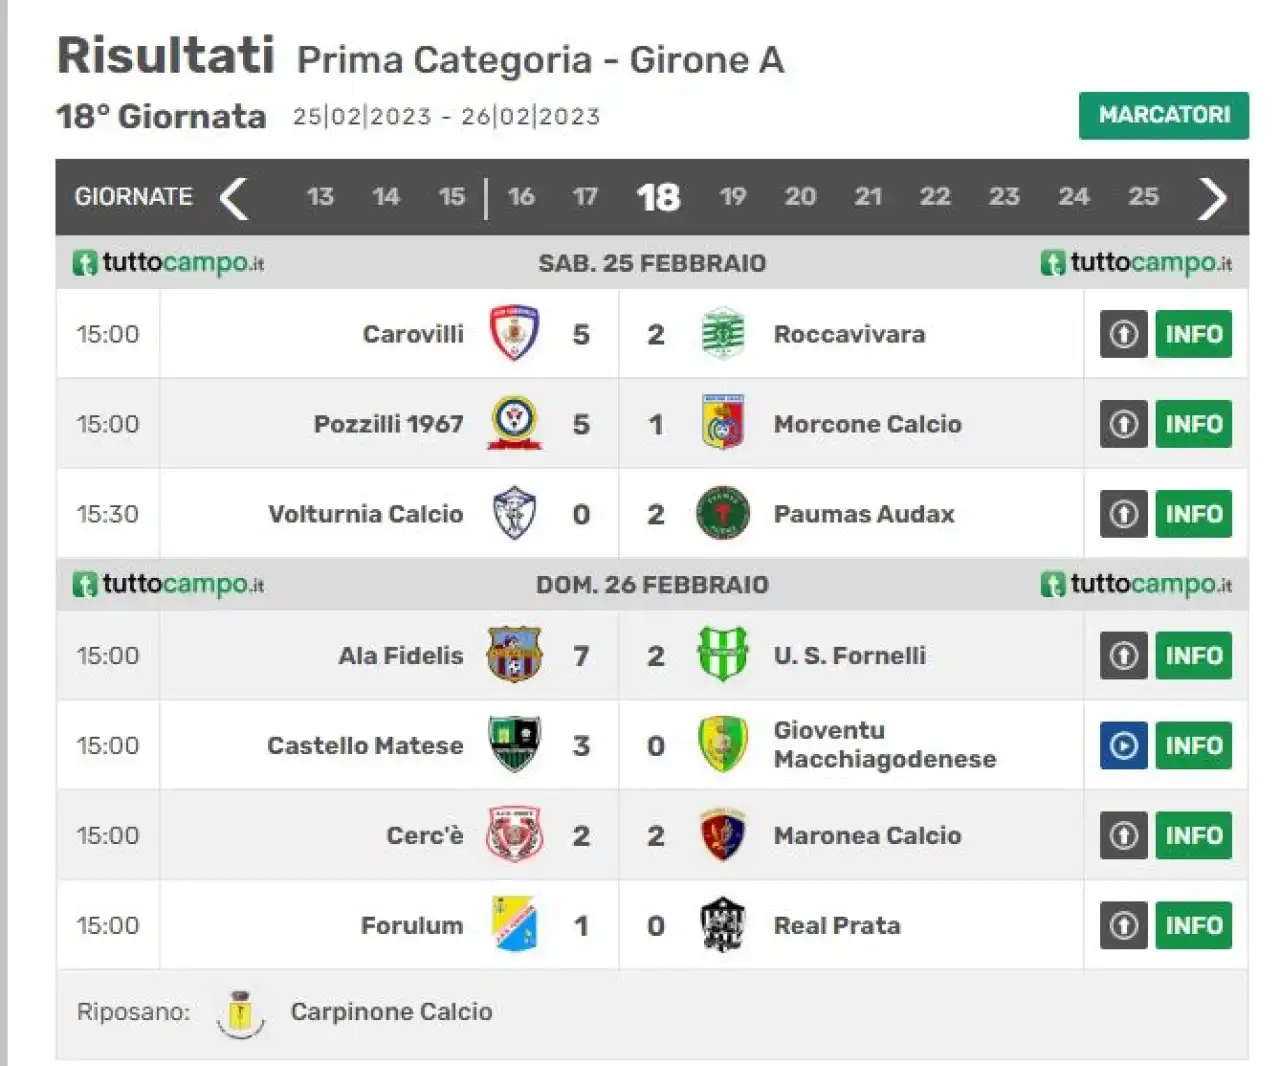Click the upload icon for Forulum match
Screen dimensions: 1280x1066
(x=1123, y=925)
